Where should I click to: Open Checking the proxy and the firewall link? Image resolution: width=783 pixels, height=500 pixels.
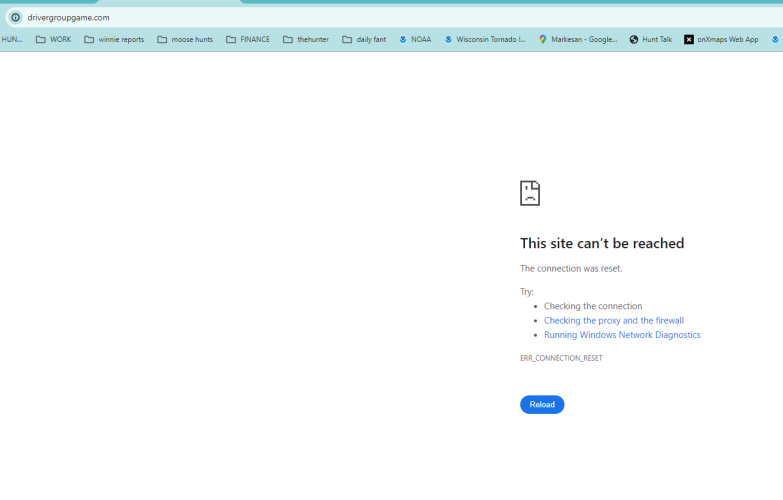(x=614, y=321)
